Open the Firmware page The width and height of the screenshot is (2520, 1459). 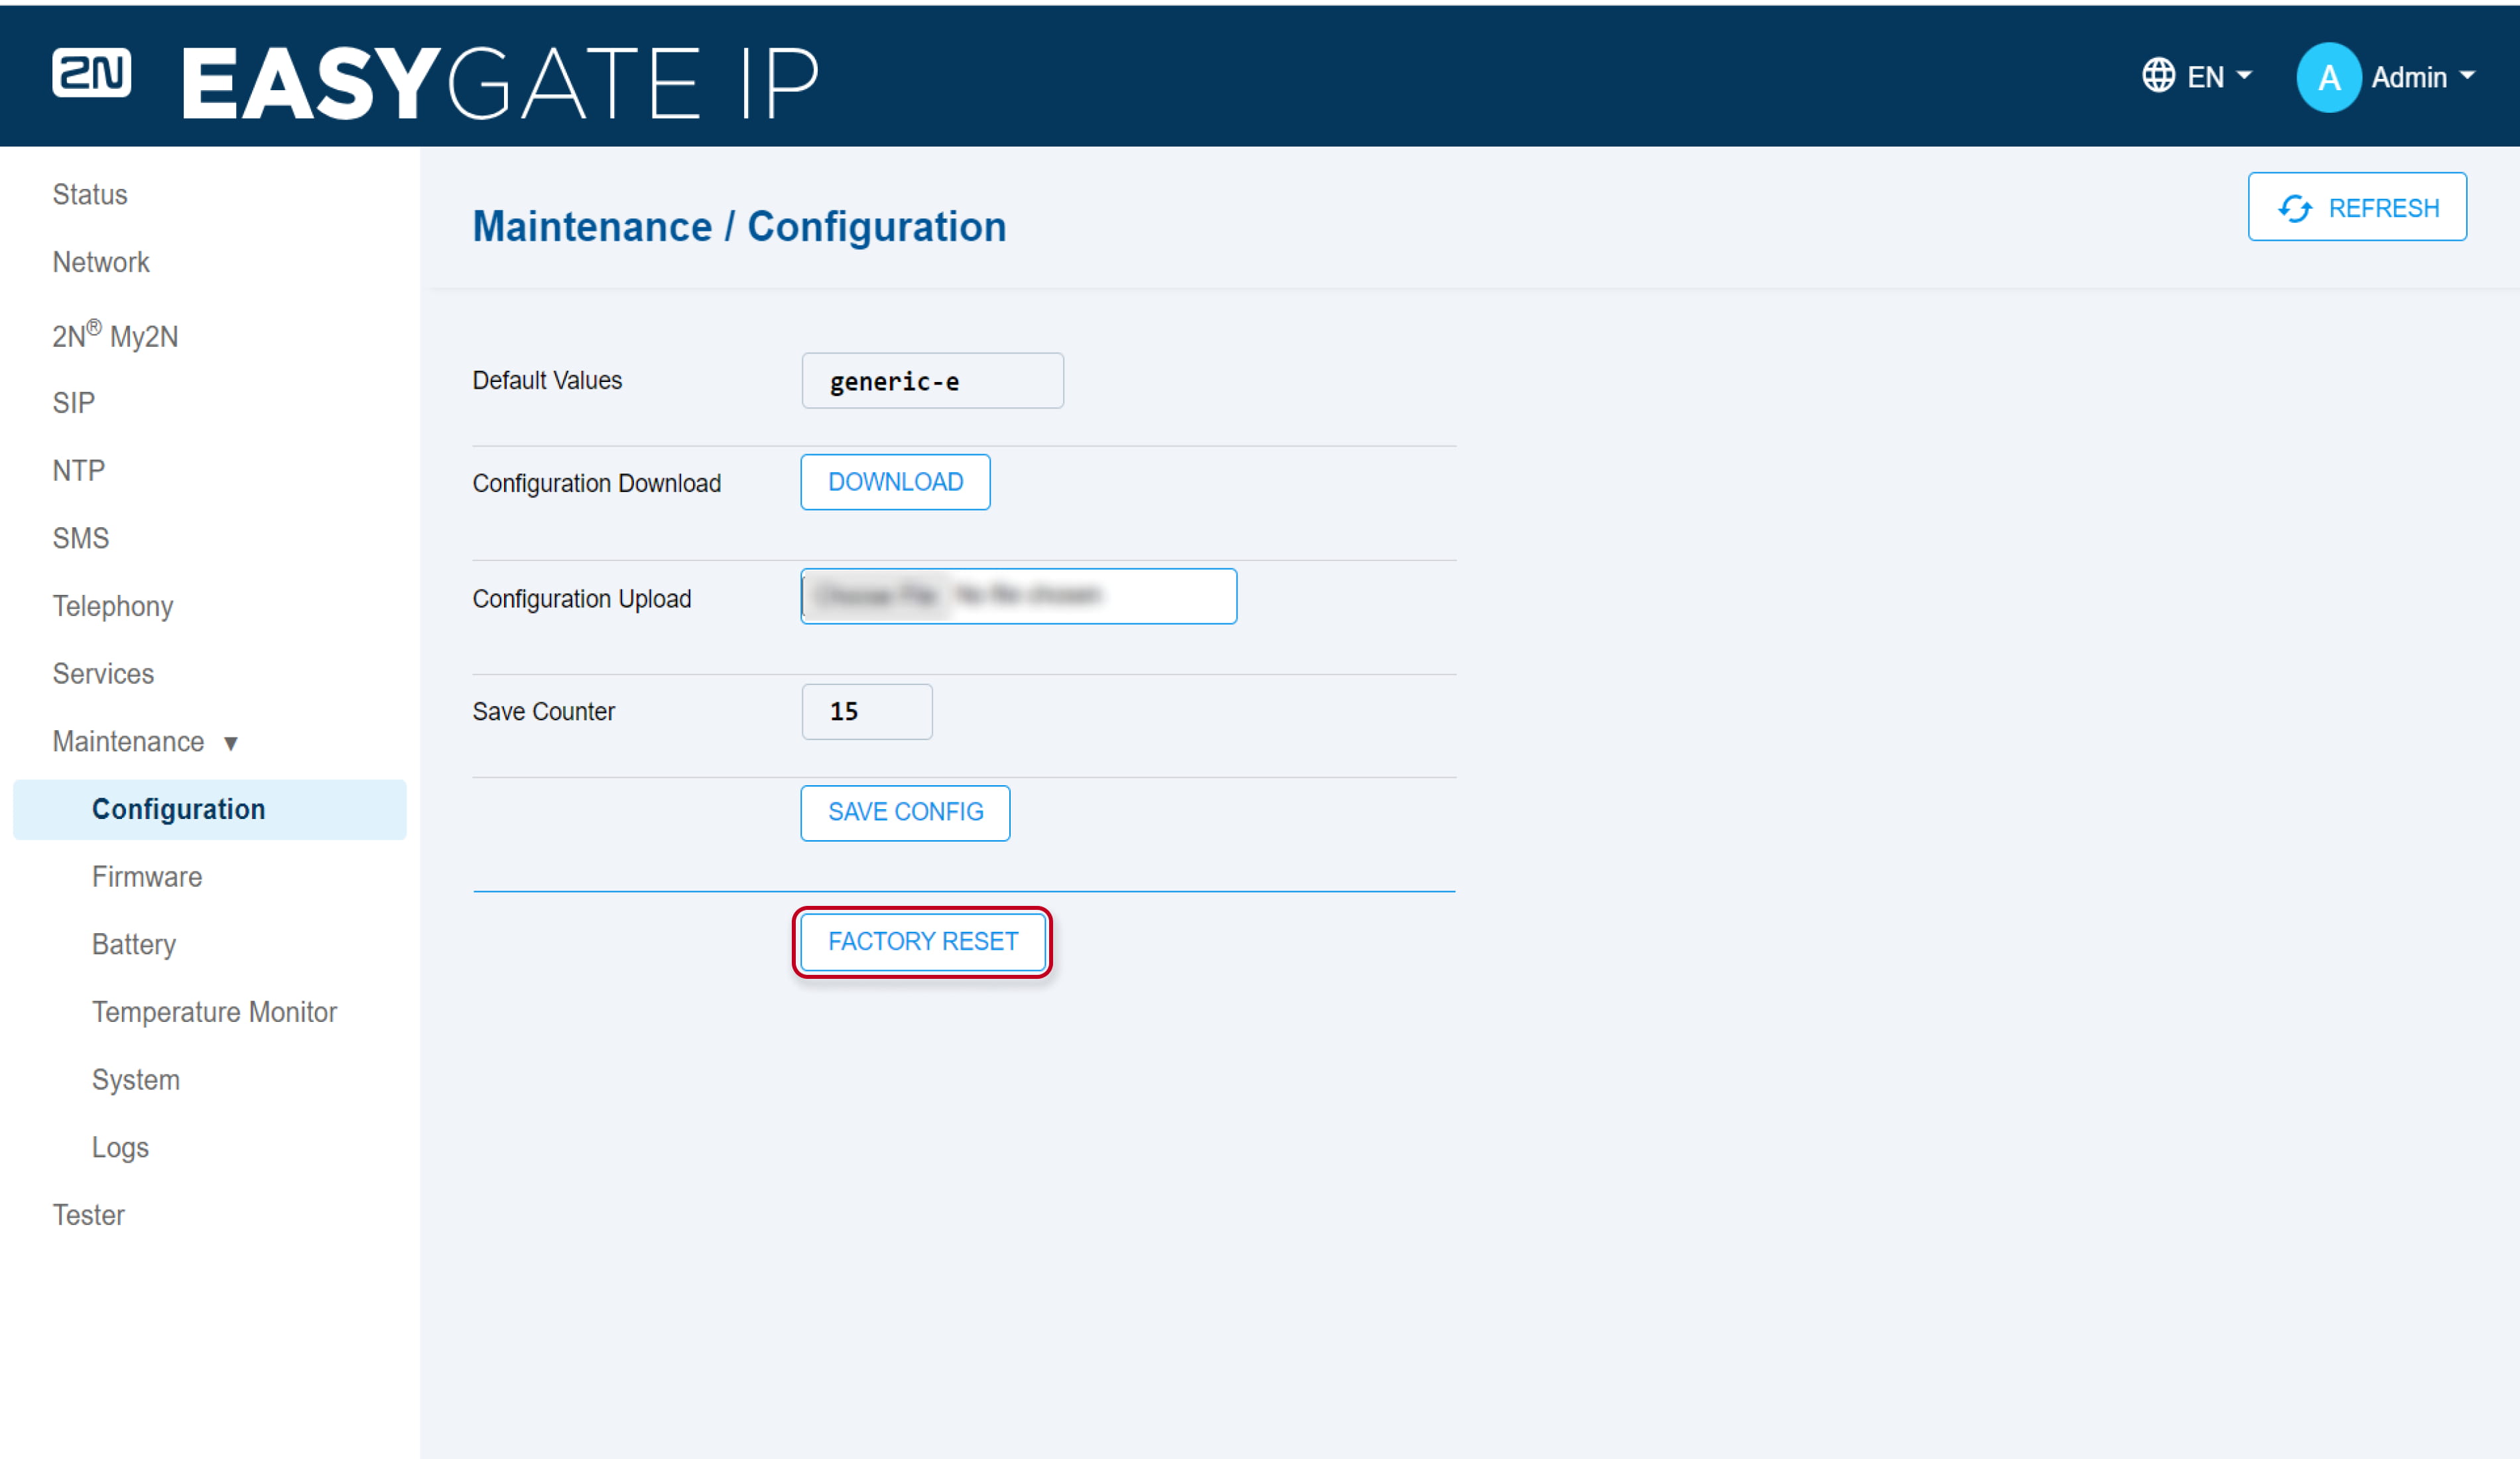point(147,877)
